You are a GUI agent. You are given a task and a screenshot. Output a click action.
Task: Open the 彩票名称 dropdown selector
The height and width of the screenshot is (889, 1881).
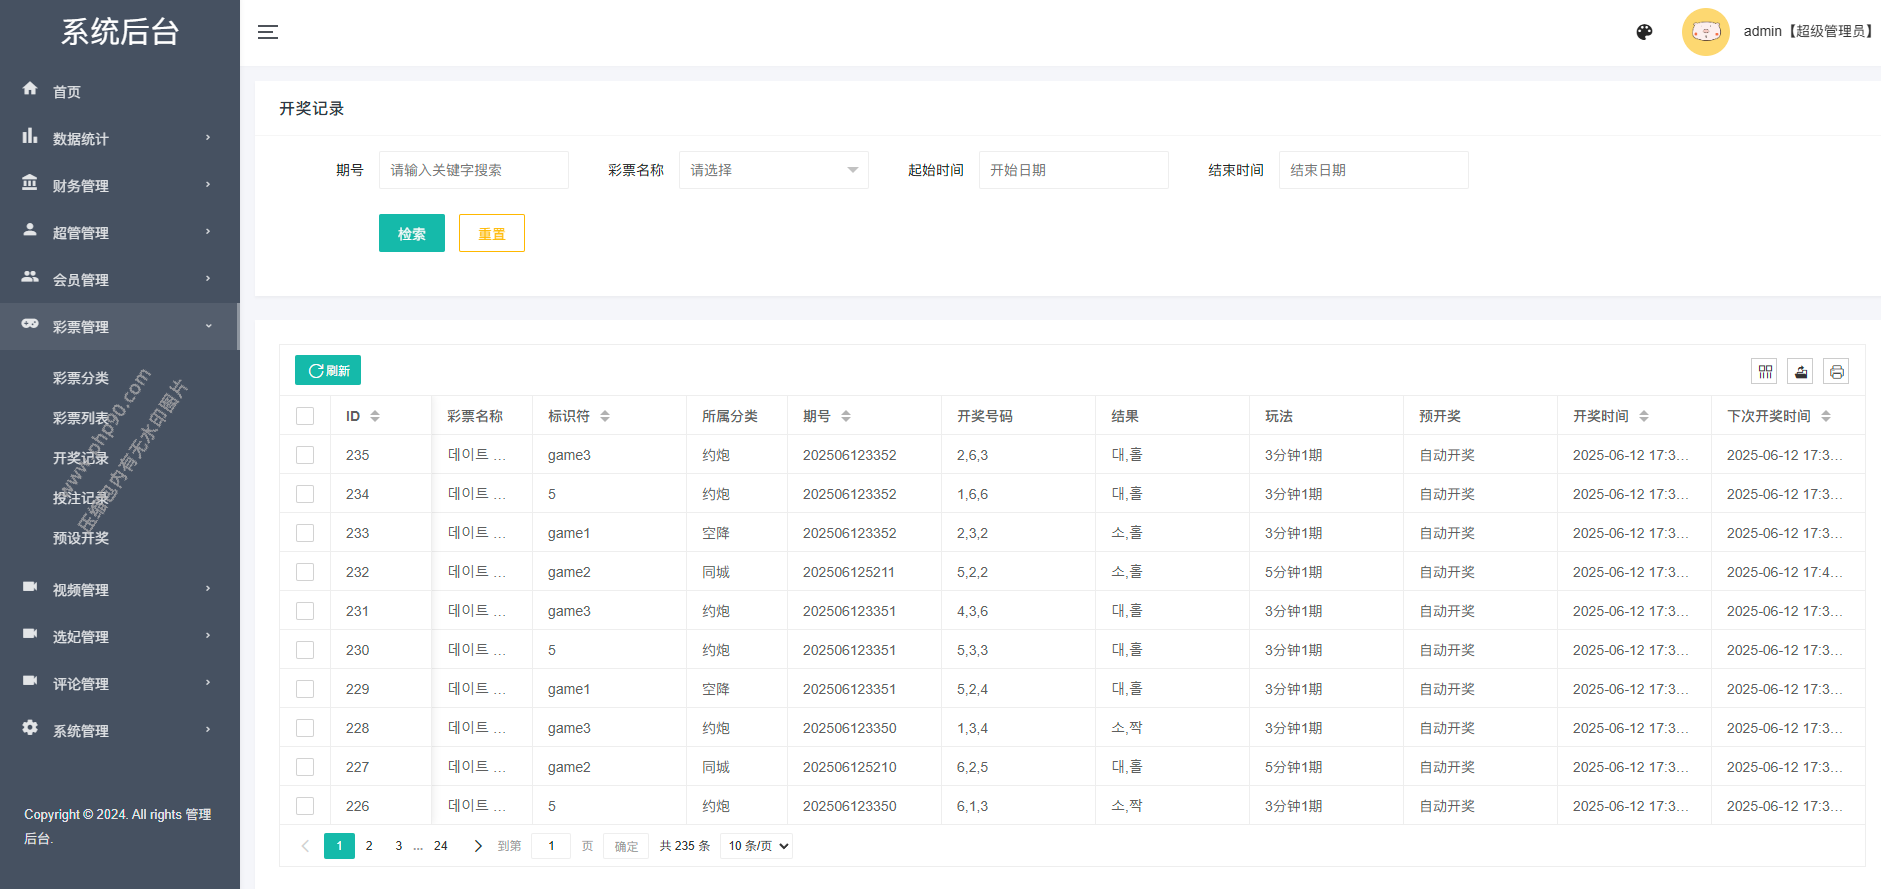[773, 170]
